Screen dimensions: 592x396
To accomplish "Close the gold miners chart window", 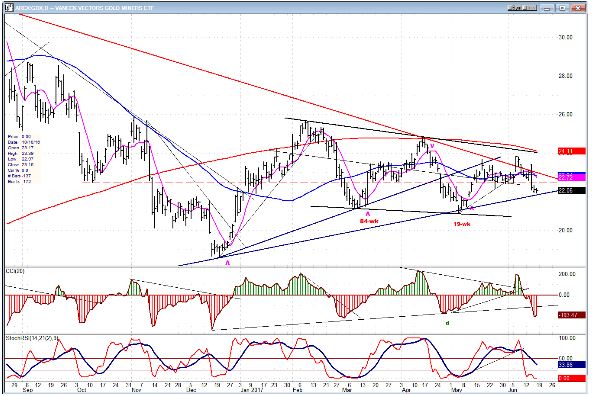I will tap(579, 8).
